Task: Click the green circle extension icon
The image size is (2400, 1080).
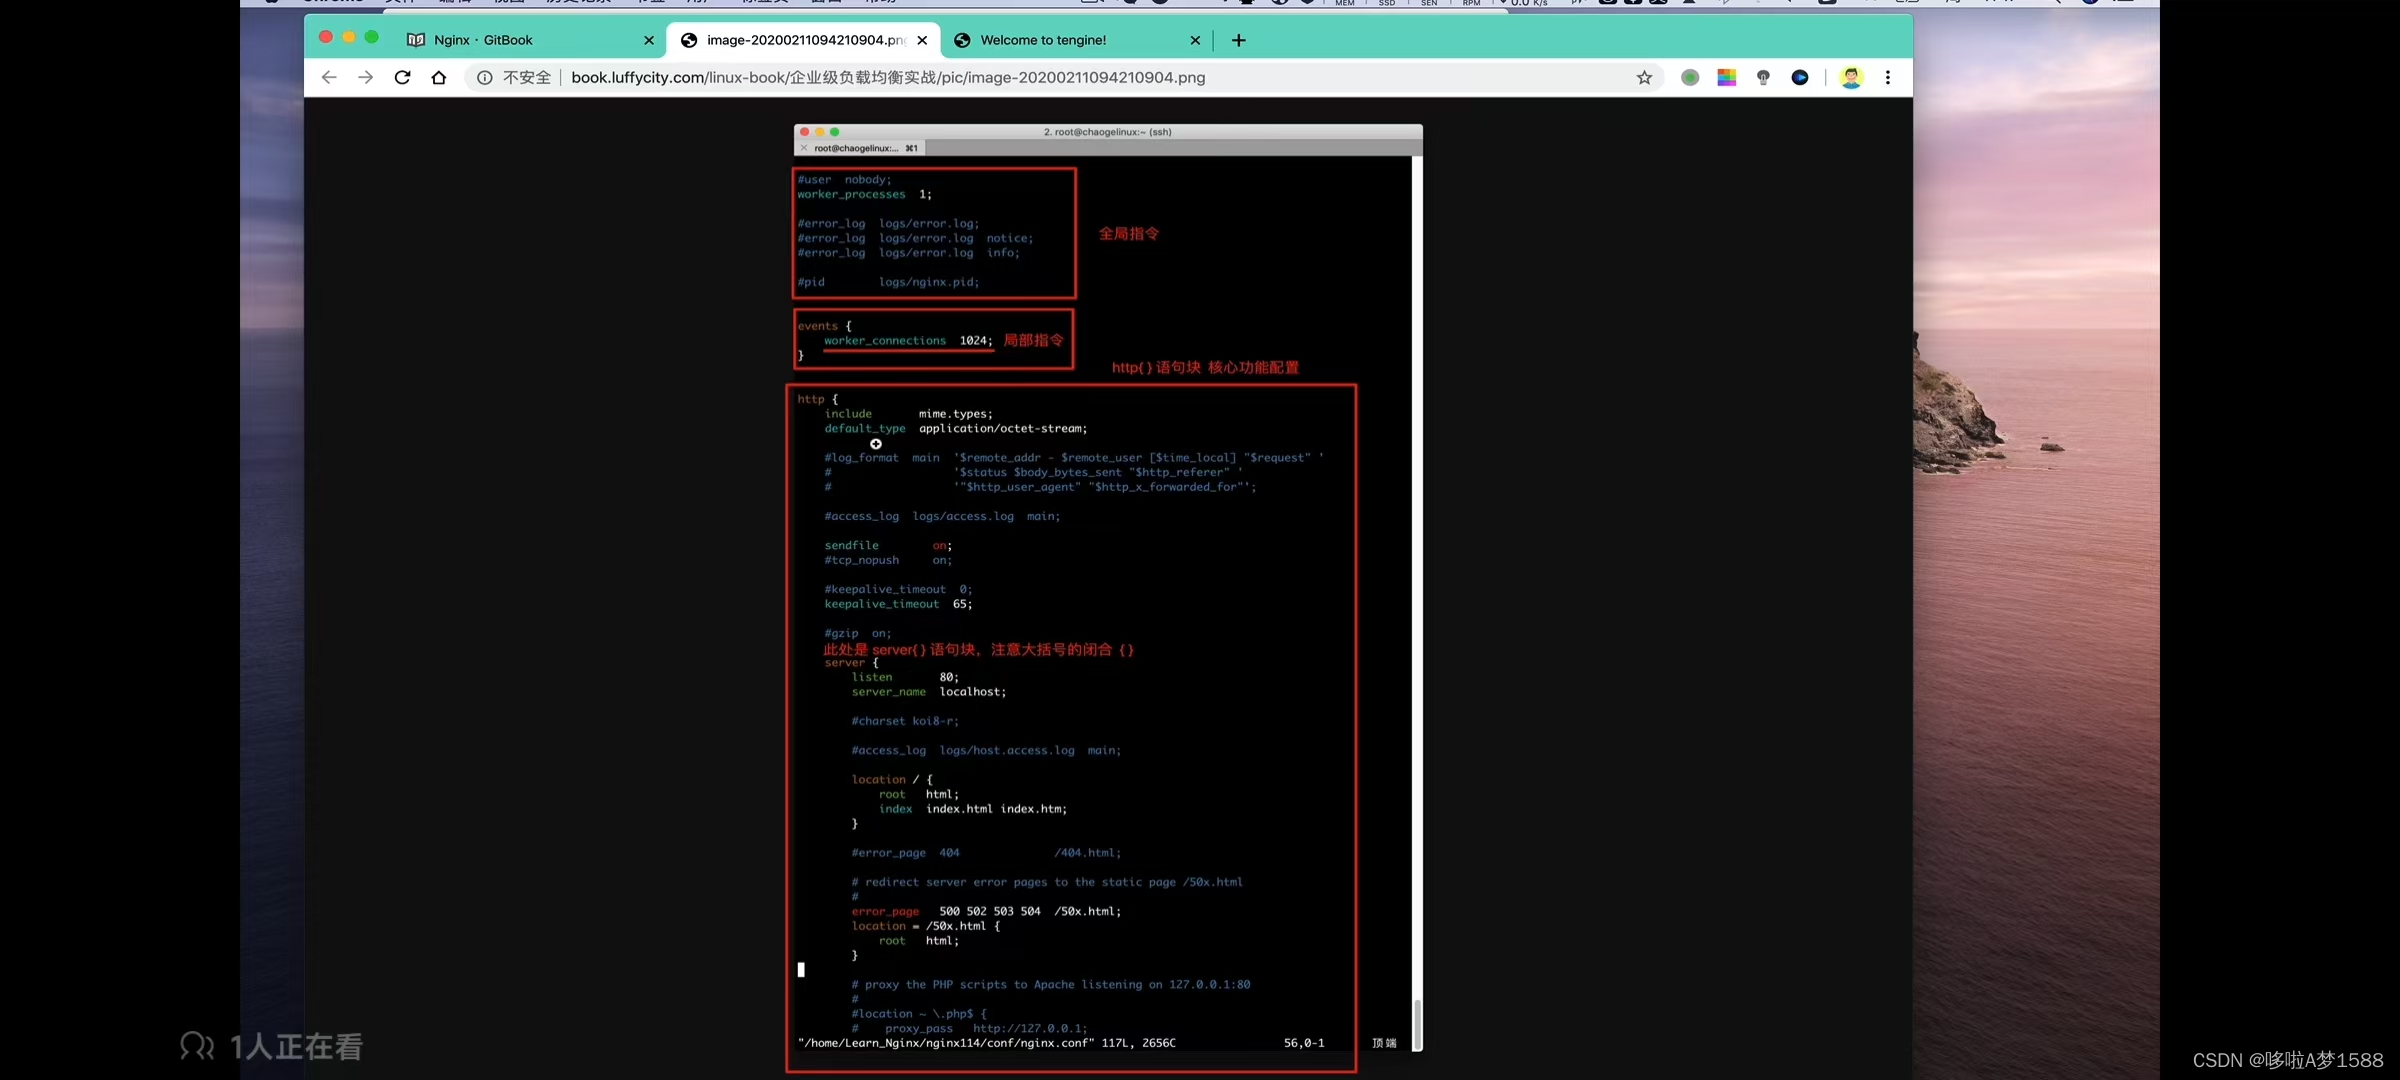Action: point(1690,77)
